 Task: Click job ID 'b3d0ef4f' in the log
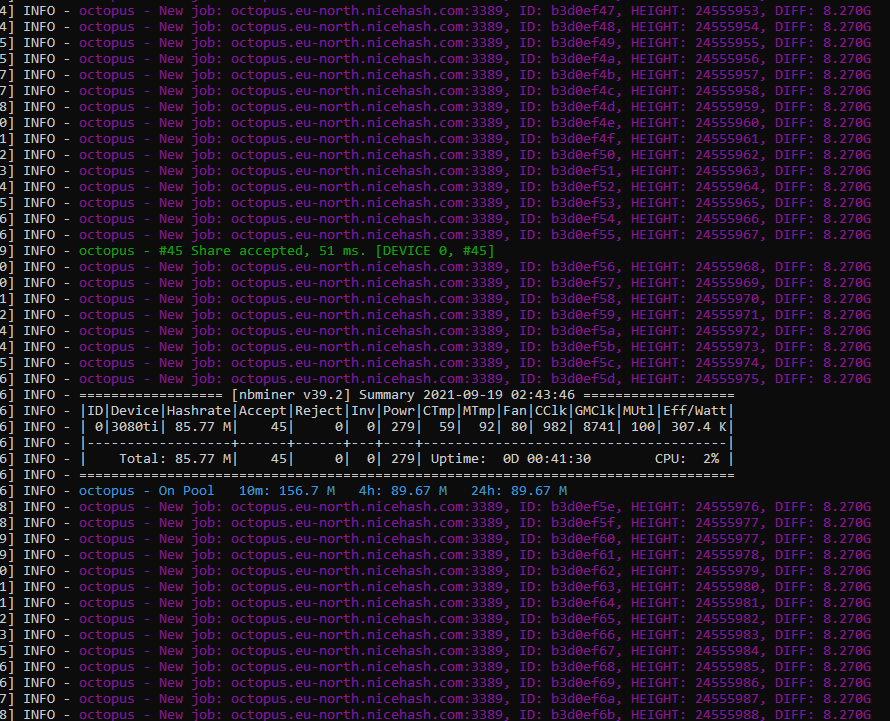pos(583,139)
